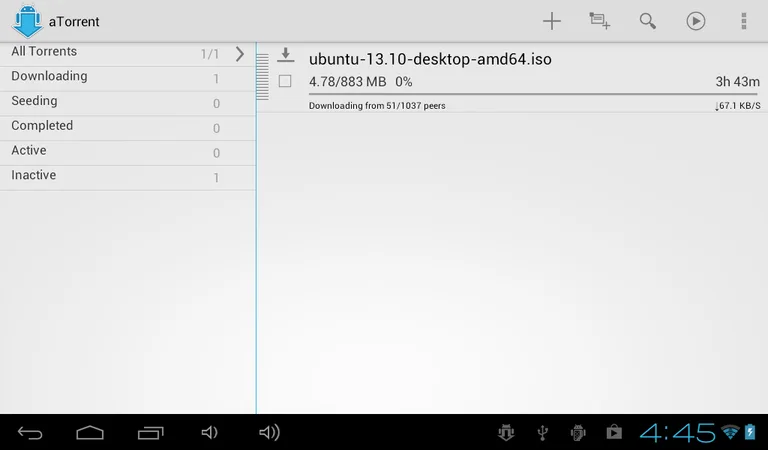Tick the checkbox for ubuntu iso torrent

point(285,81)
